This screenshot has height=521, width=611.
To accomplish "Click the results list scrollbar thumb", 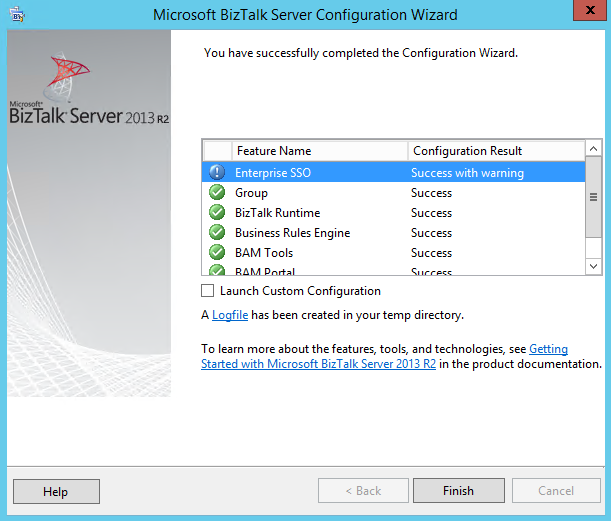I will pos(593,196).
